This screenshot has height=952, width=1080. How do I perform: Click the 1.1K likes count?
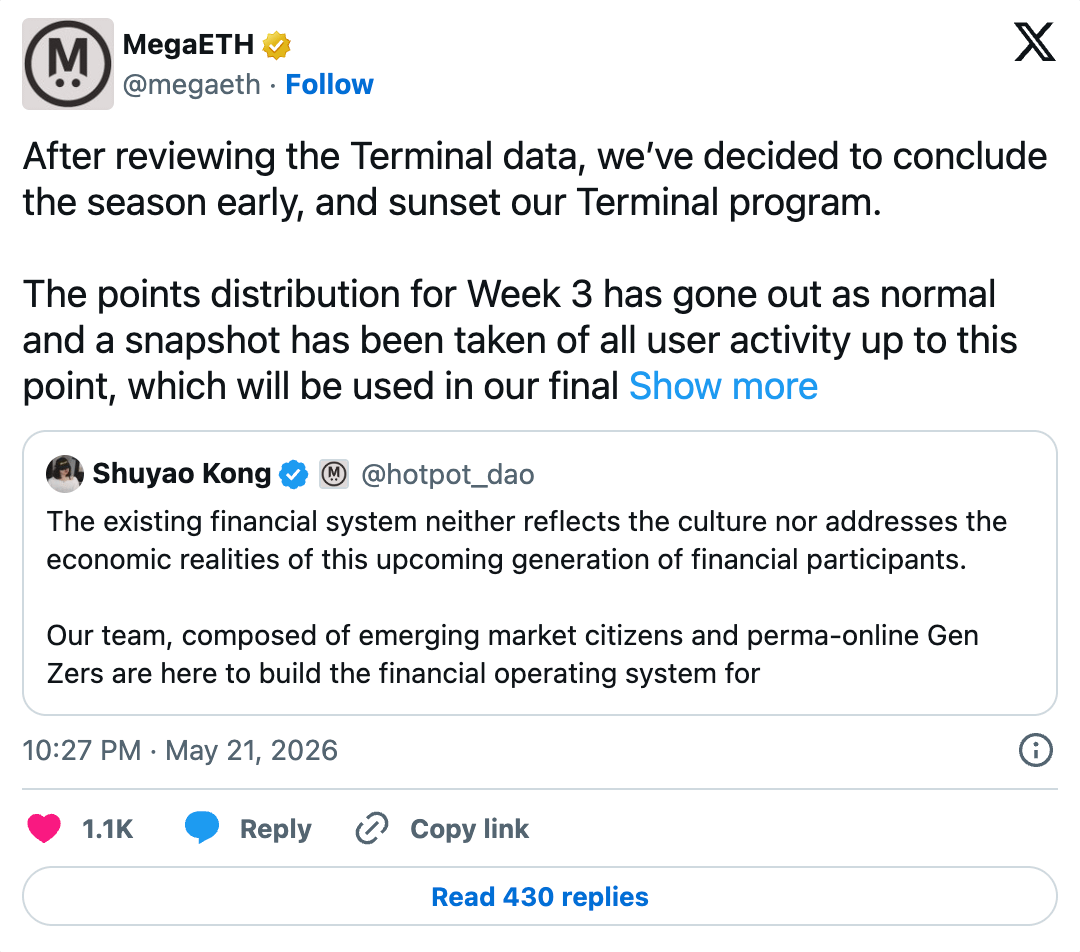pyautogui.click(x=107, y=829)
